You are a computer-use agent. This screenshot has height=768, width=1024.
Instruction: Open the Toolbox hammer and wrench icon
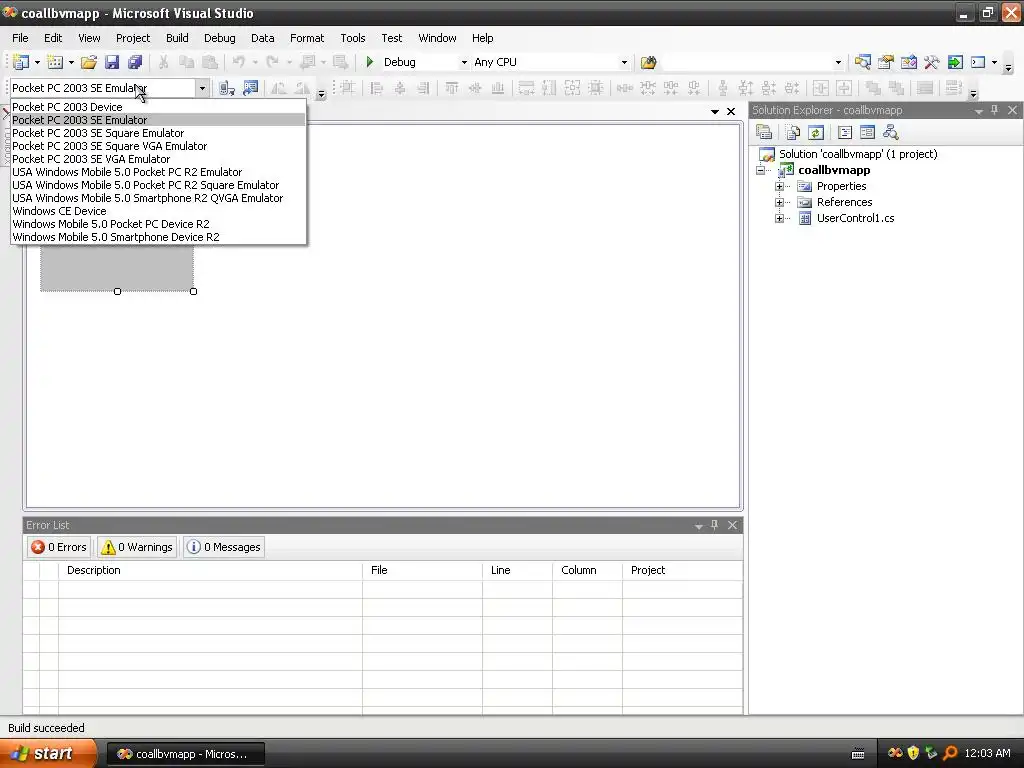coord(931,62)
